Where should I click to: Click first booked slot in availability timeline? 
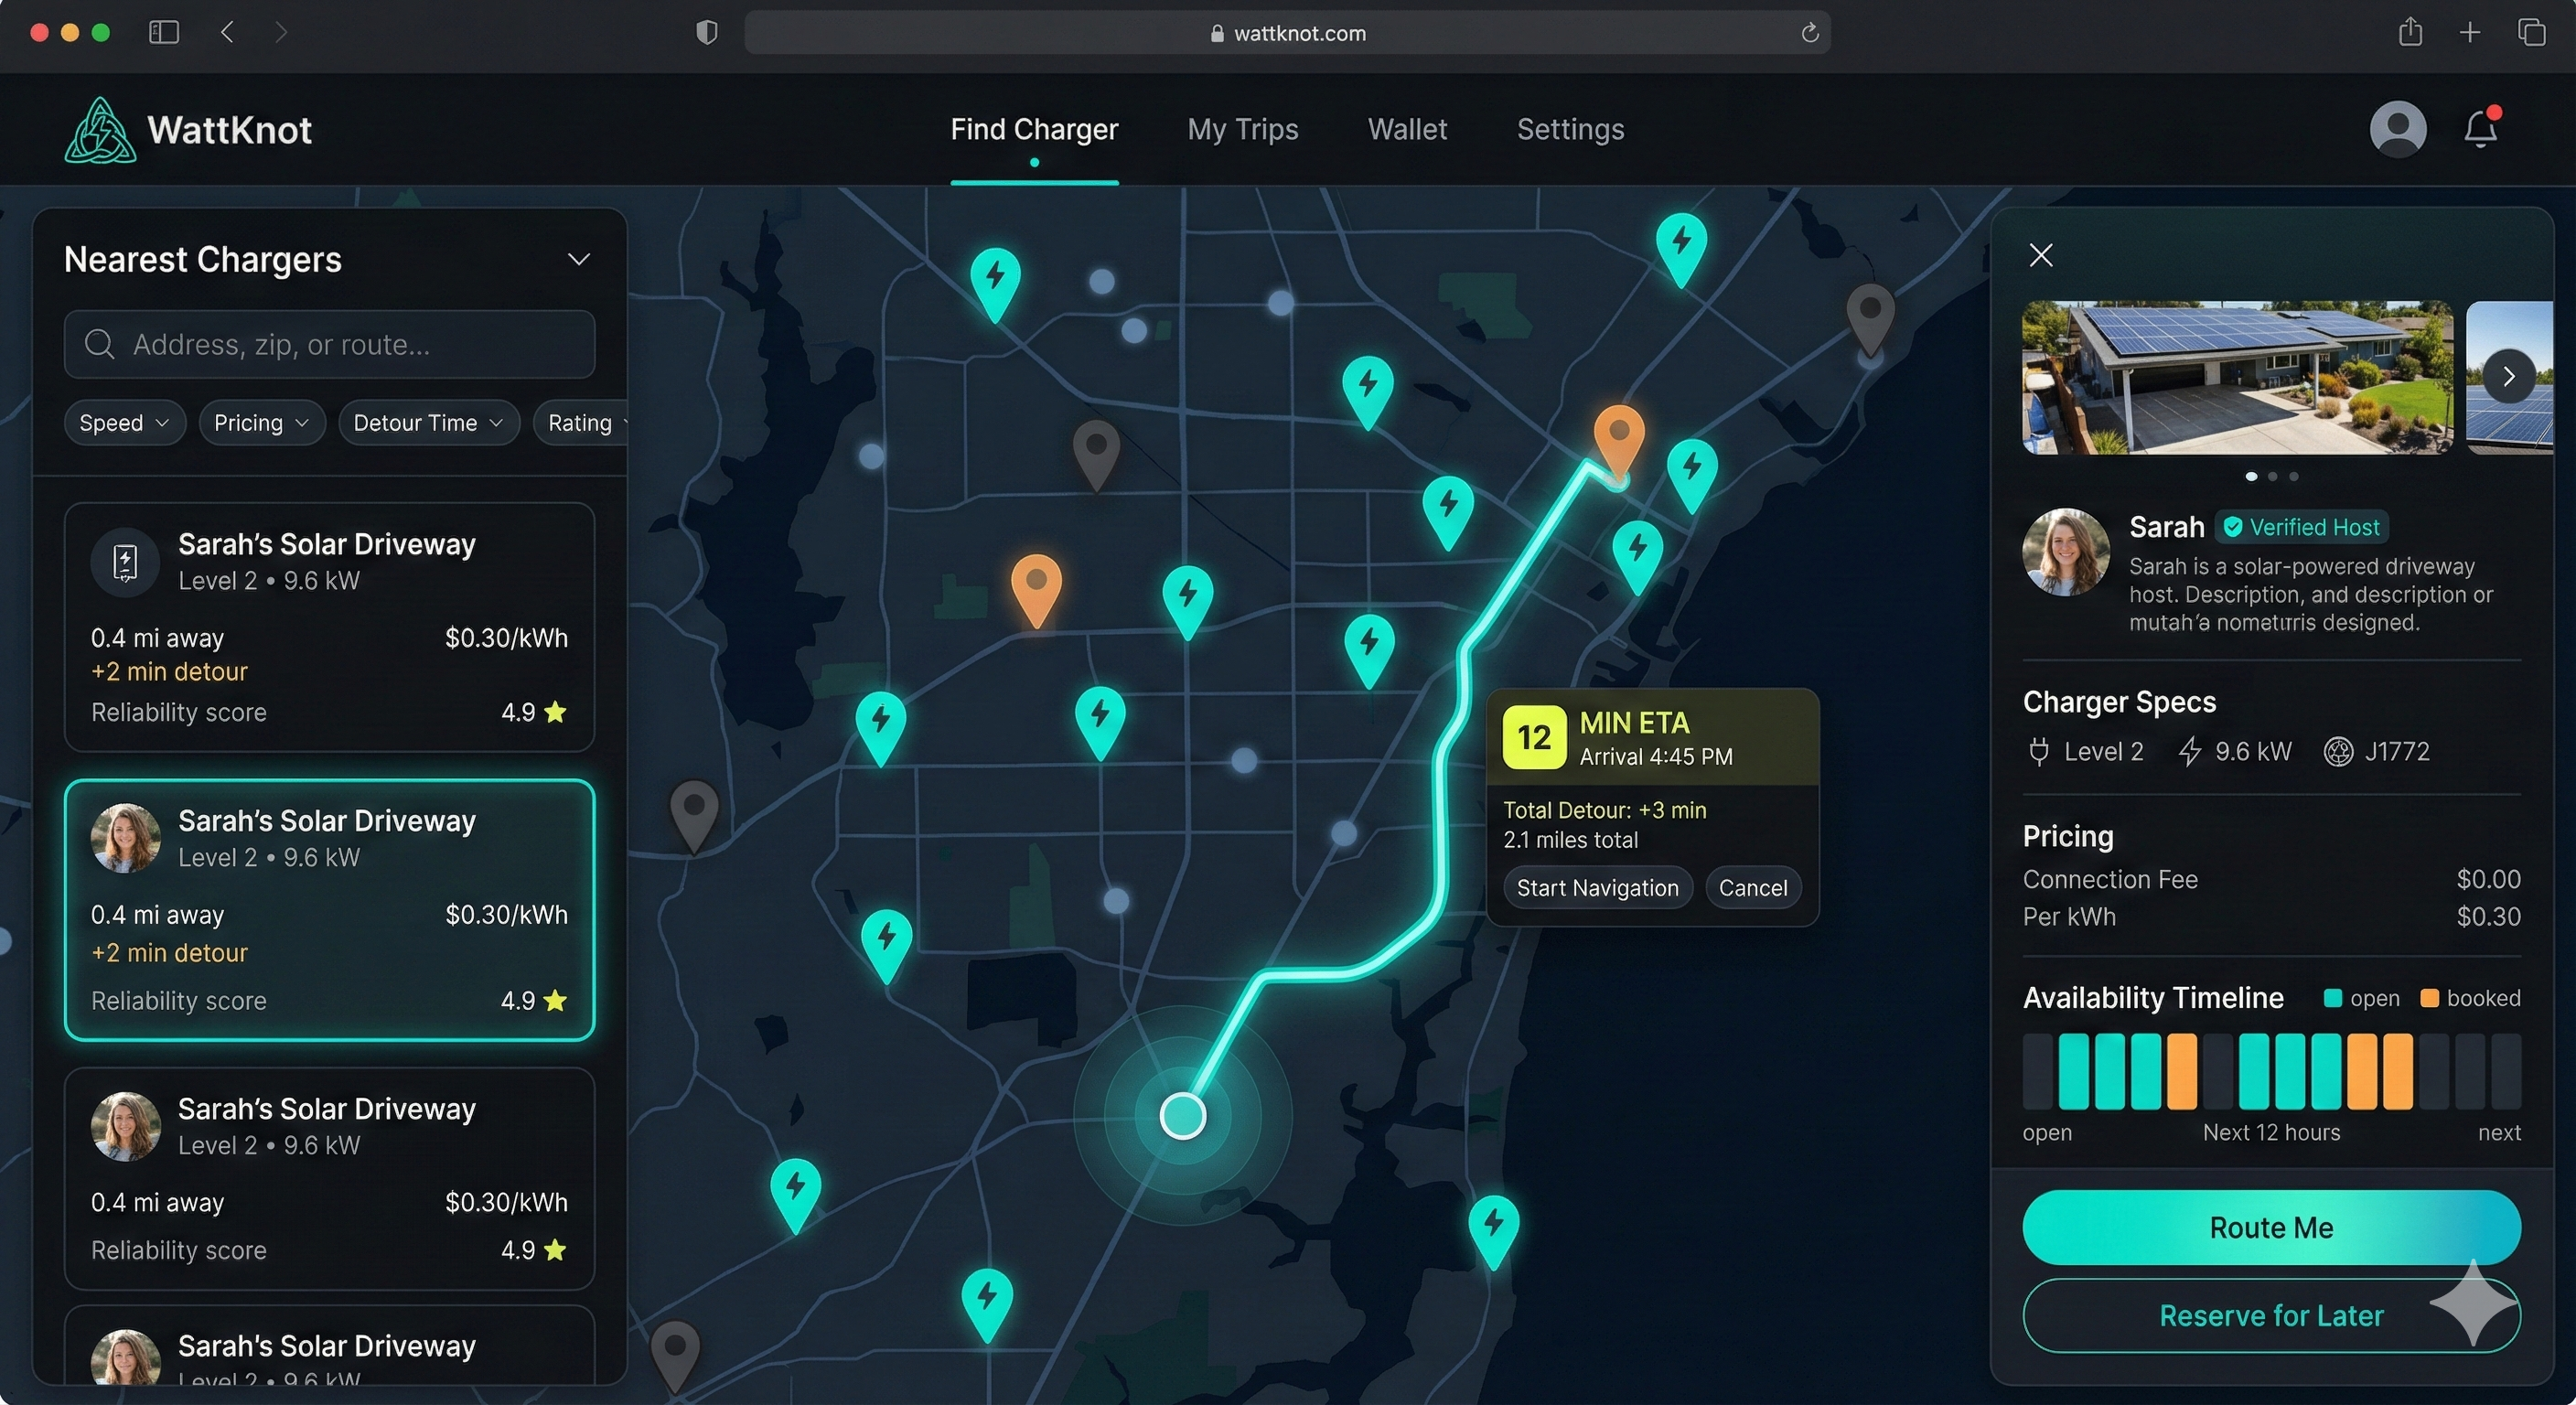tap(2181, 1072)
